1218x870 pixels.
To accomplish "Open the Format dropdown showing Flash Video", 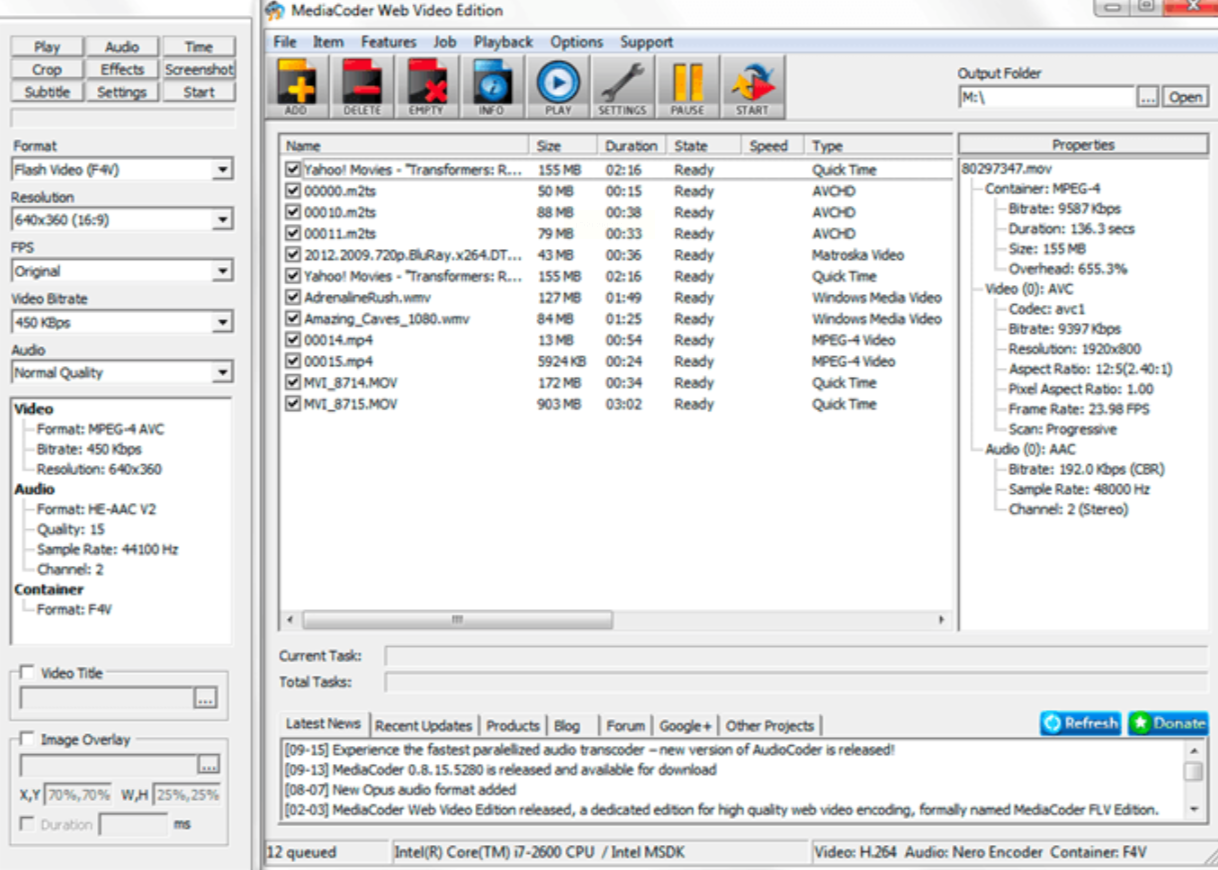I will pos(222,171).
